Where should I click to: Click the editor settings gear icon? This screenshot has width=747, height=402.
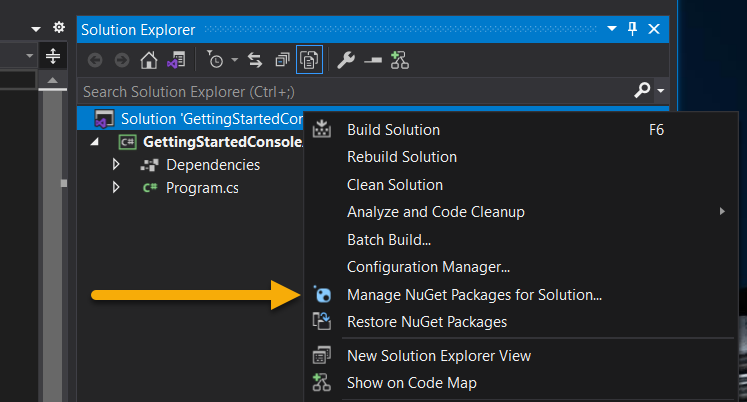coord(58,28)
